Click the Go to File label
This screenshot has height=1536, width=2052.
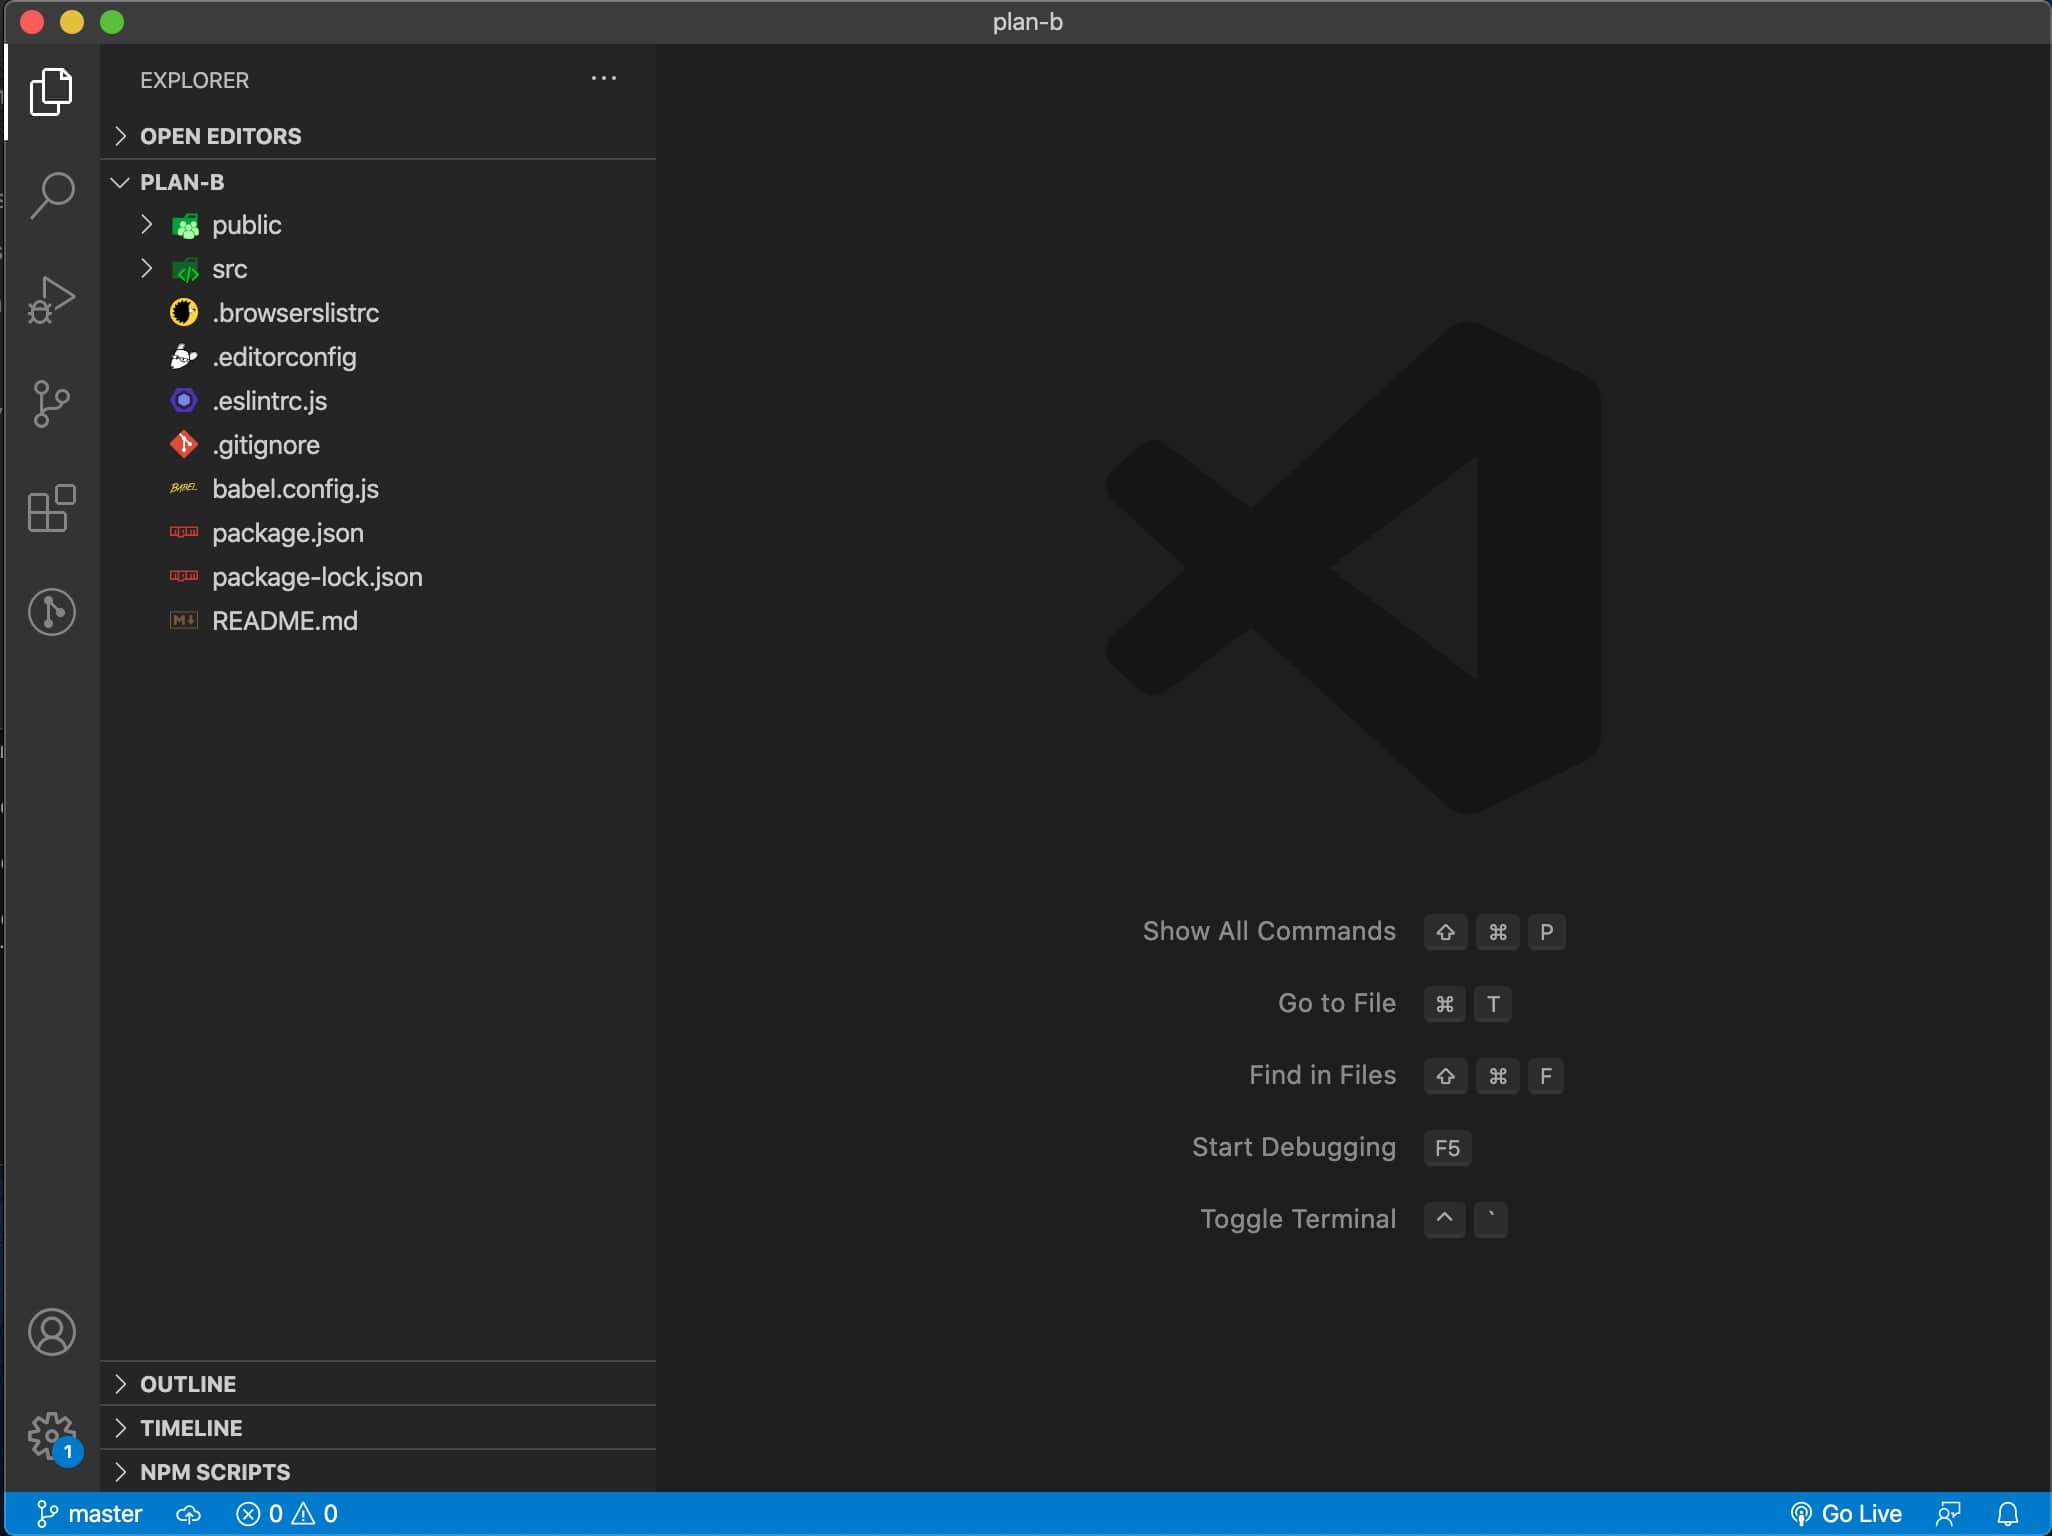point(1337,1003)
